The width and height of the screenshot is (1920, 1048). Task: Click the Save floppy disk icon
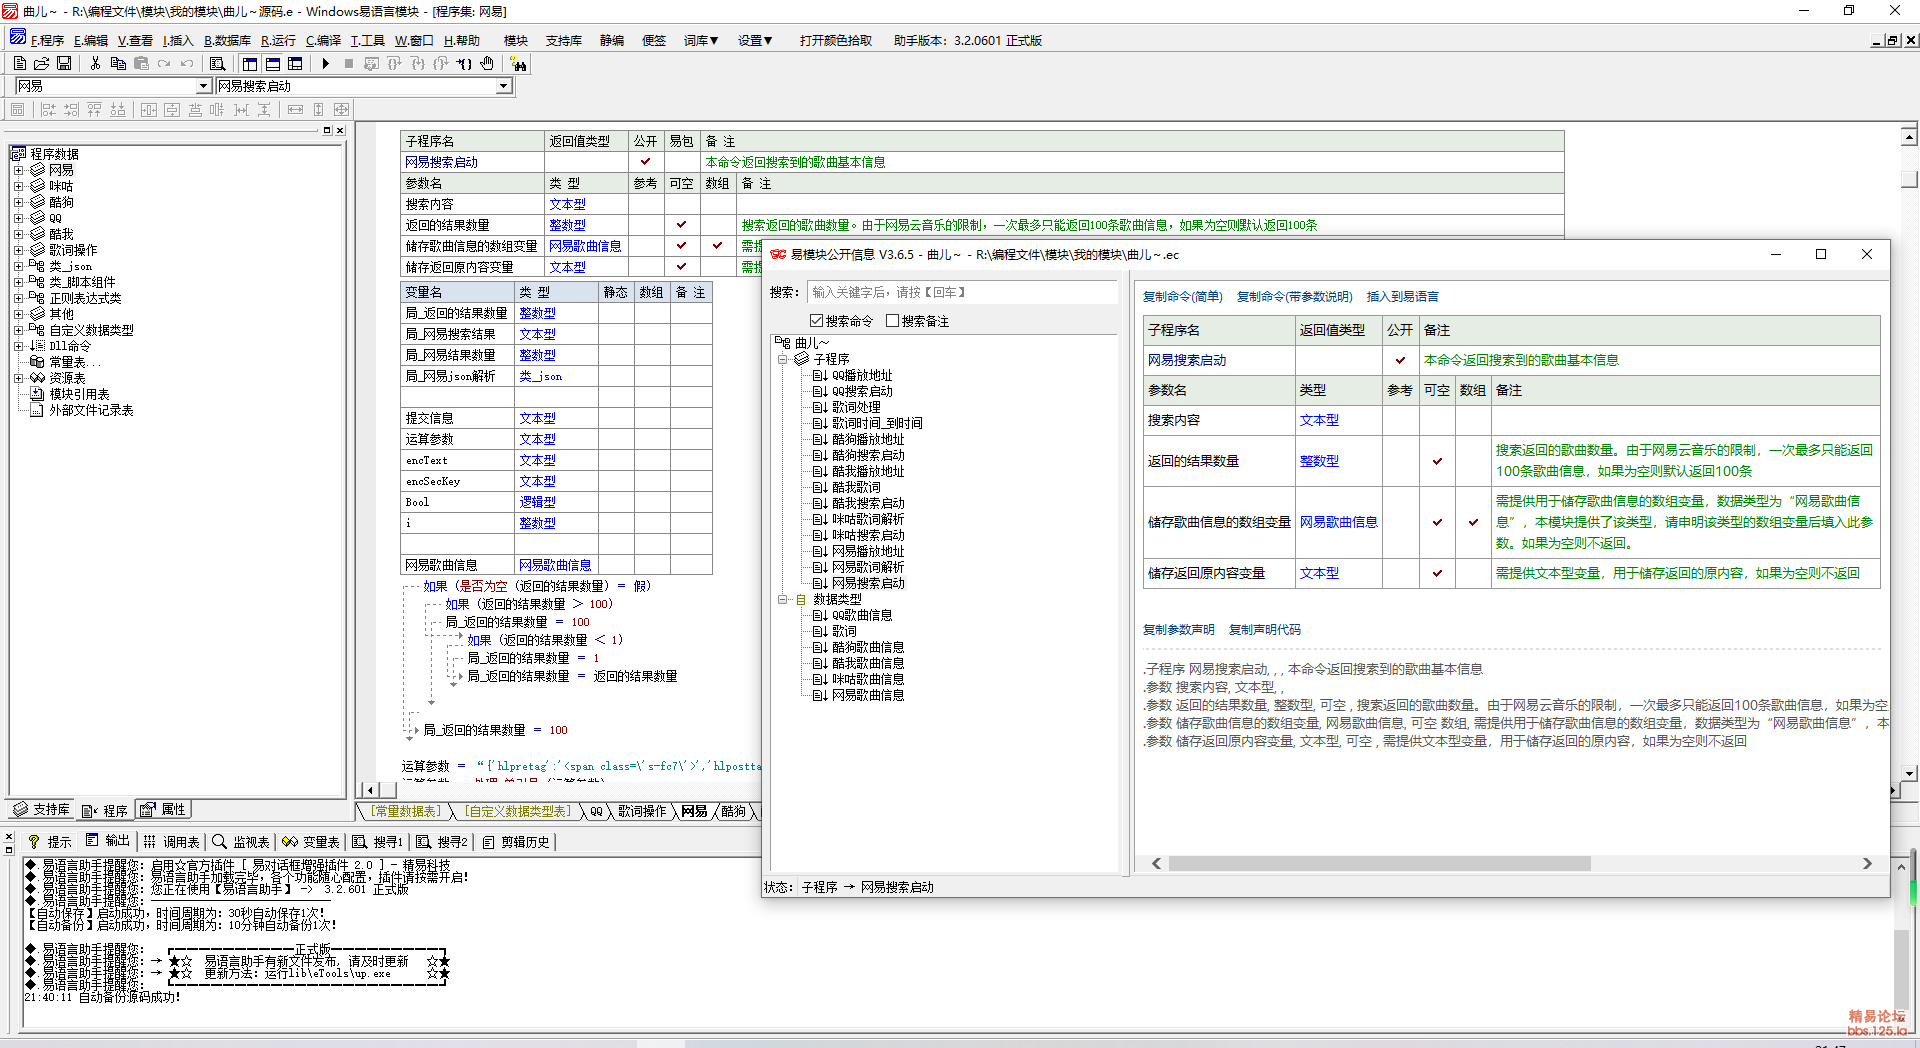click(x=64, y=63)
